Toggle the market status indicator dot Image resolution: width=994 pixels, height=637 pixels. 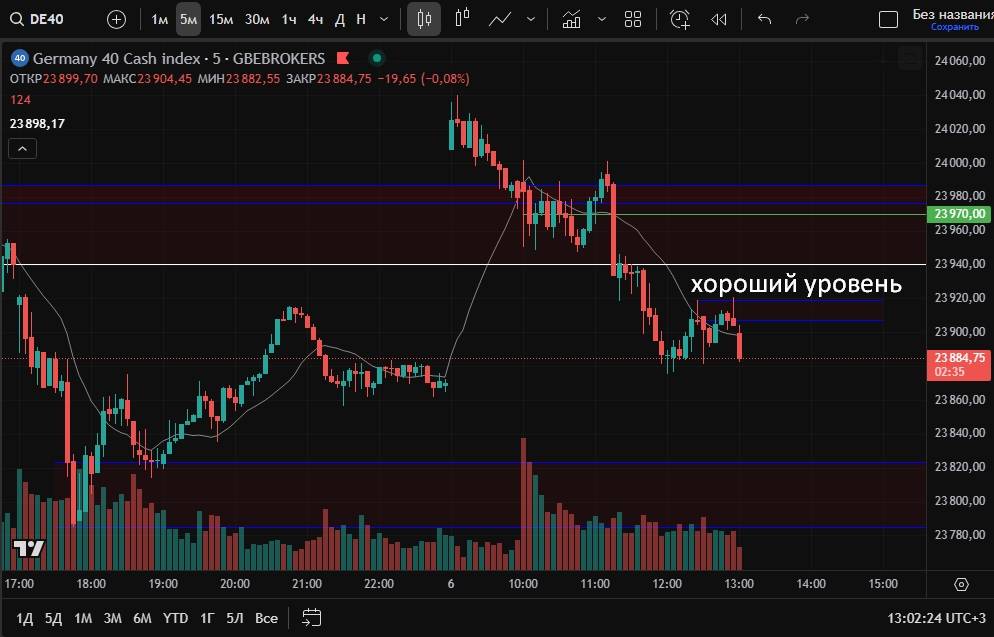[x=376, y=58]
